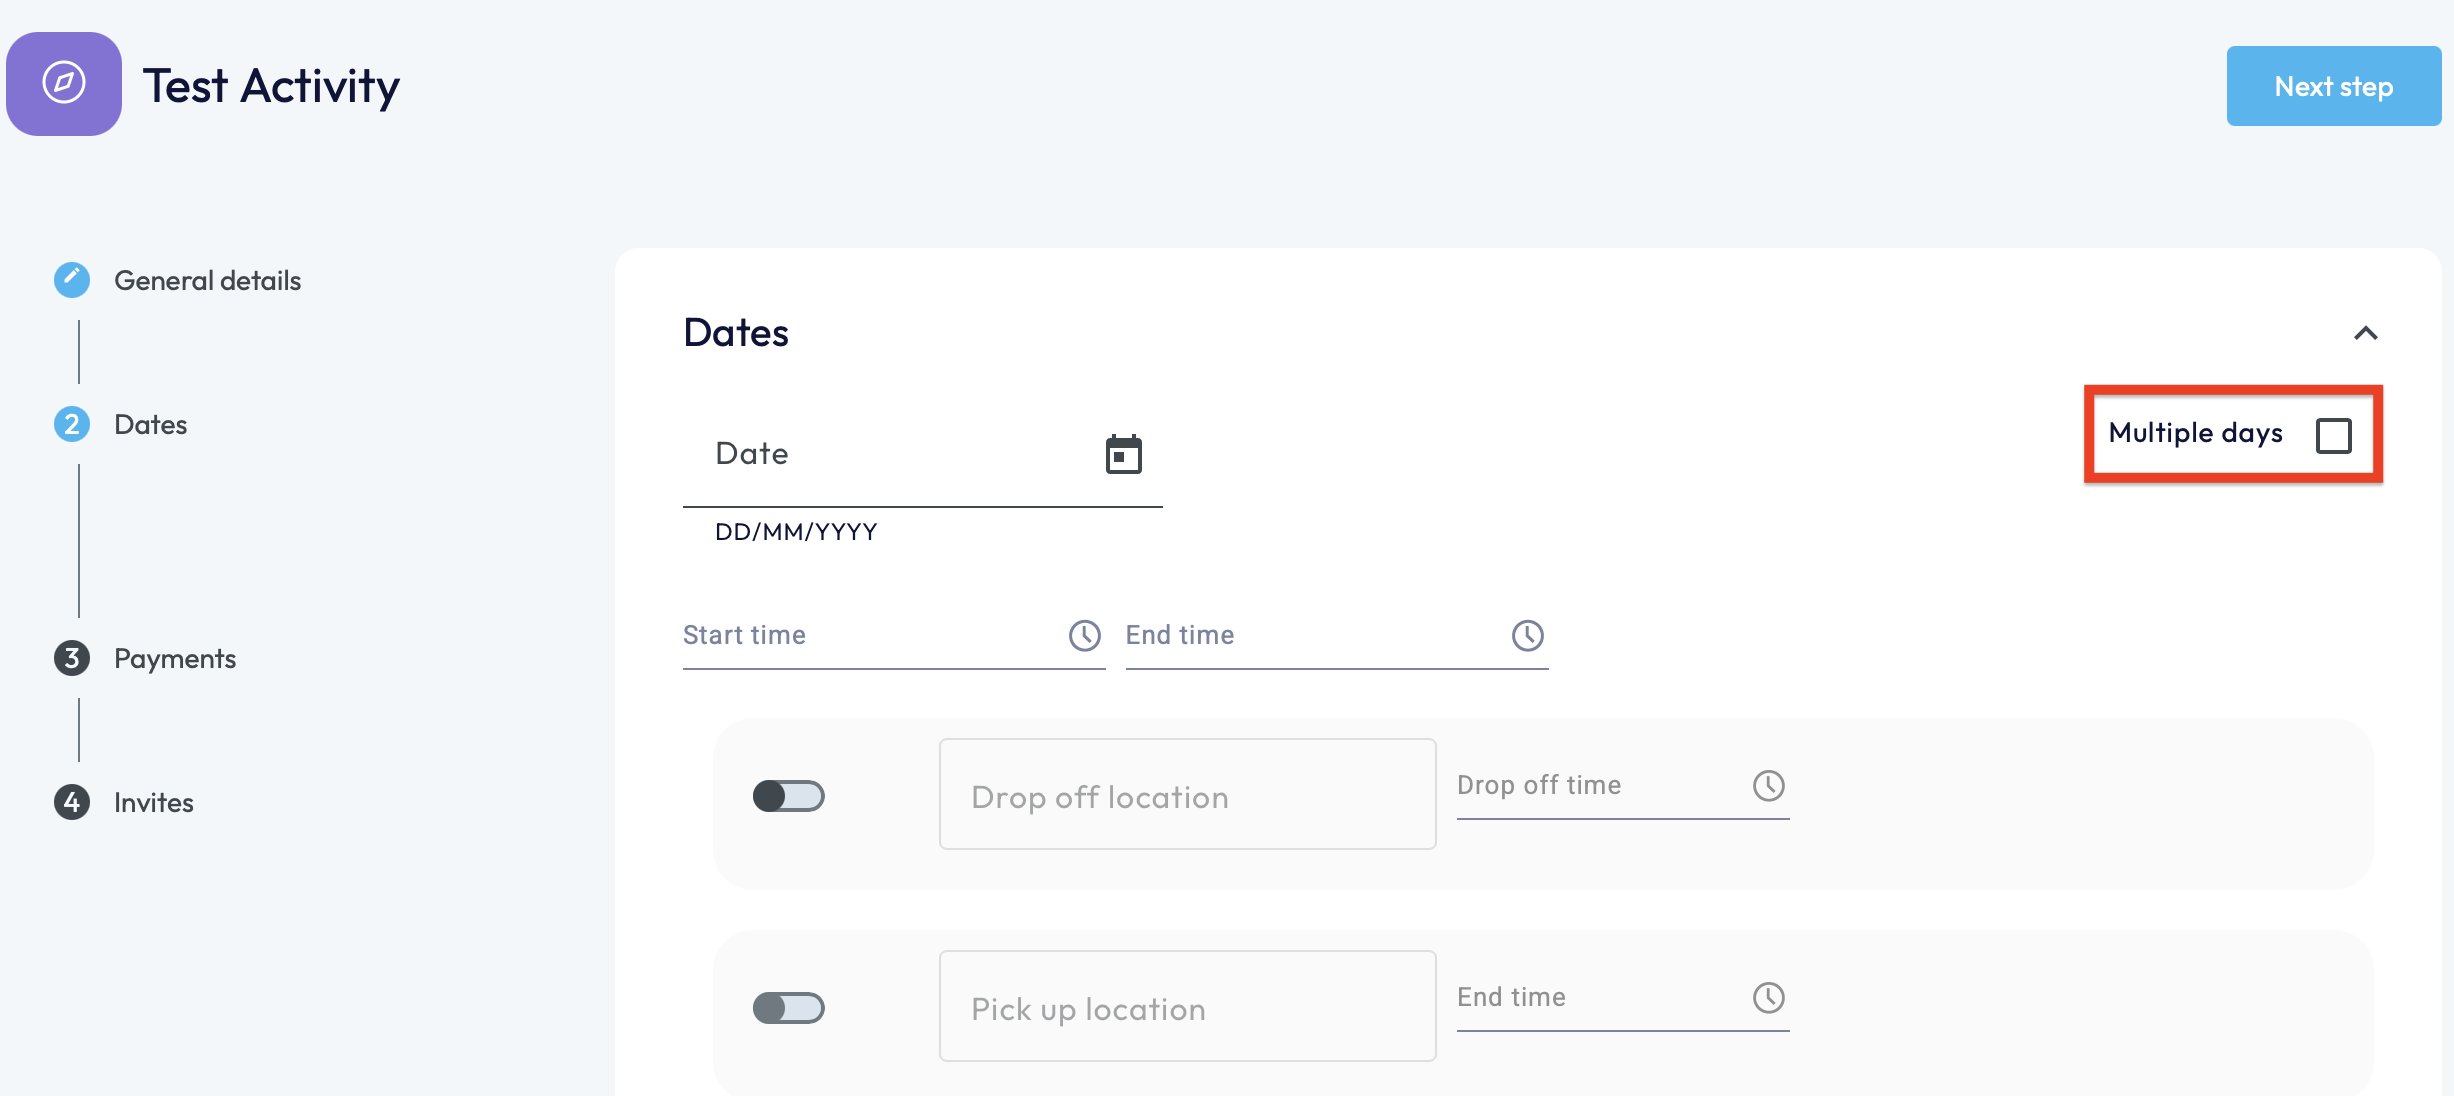
Task: Click the Pick up location field
Action: [1187, 1007]
